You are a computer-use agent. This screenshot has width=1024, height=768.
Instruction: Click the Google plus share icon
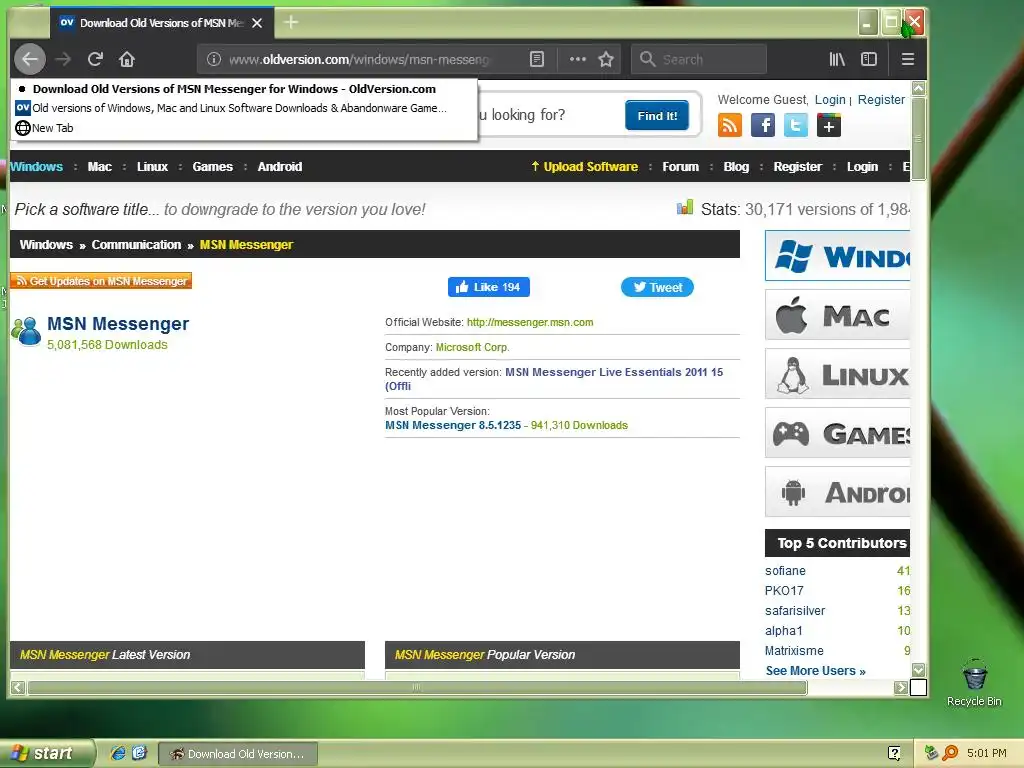point(829,125)
